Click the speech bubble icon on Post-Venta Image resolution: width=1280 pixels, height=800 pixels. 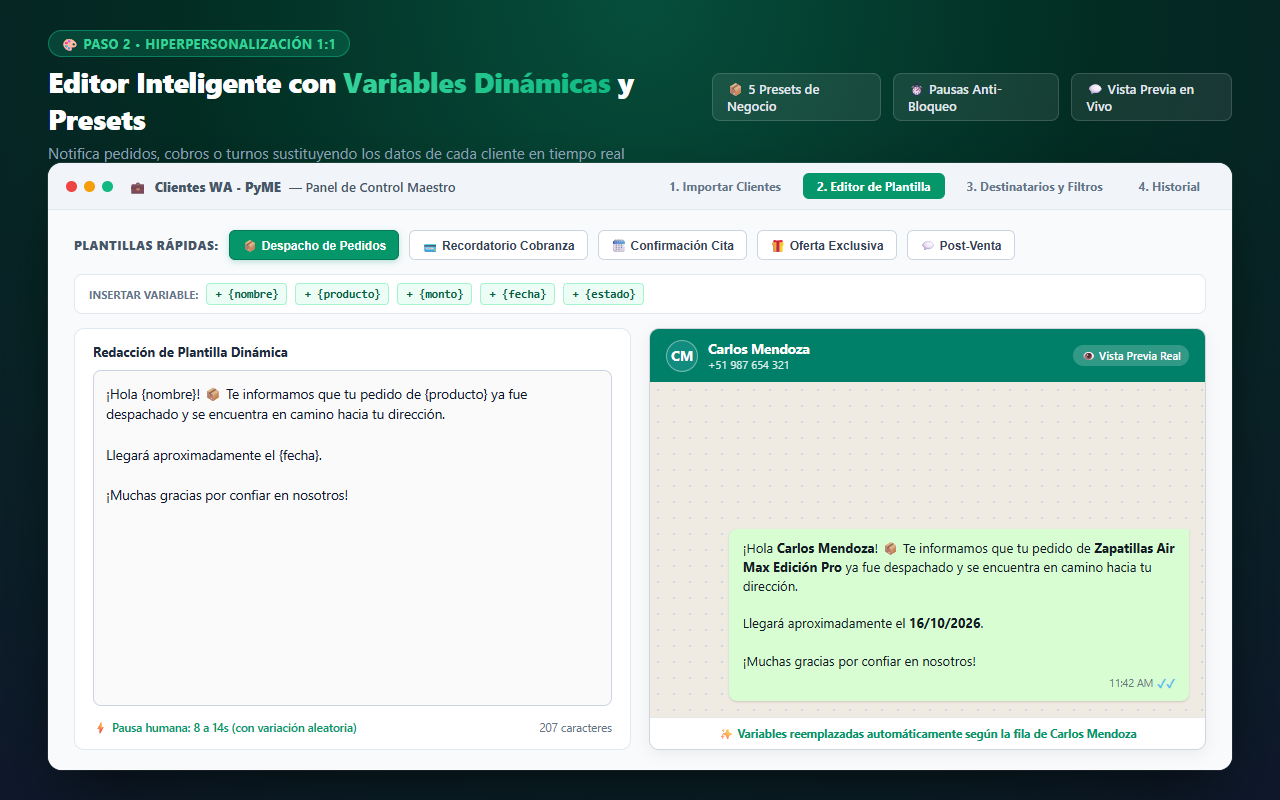pyautogui.click(x=928, y=246)
